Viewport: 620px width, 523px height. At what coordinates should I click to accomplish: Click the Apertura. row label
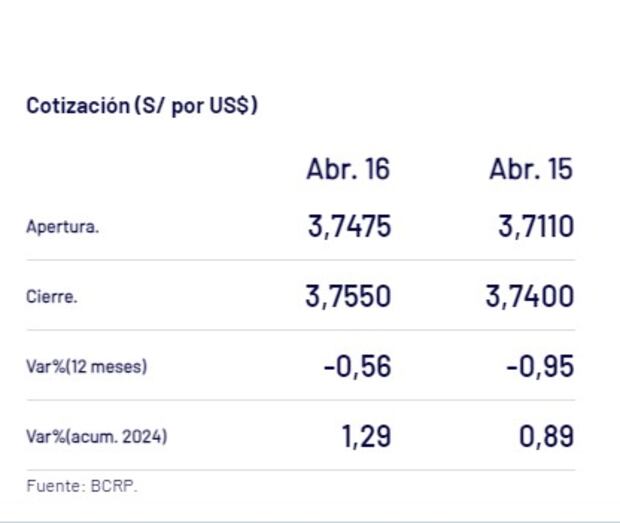pyautogui.click(x=62, y=227)
